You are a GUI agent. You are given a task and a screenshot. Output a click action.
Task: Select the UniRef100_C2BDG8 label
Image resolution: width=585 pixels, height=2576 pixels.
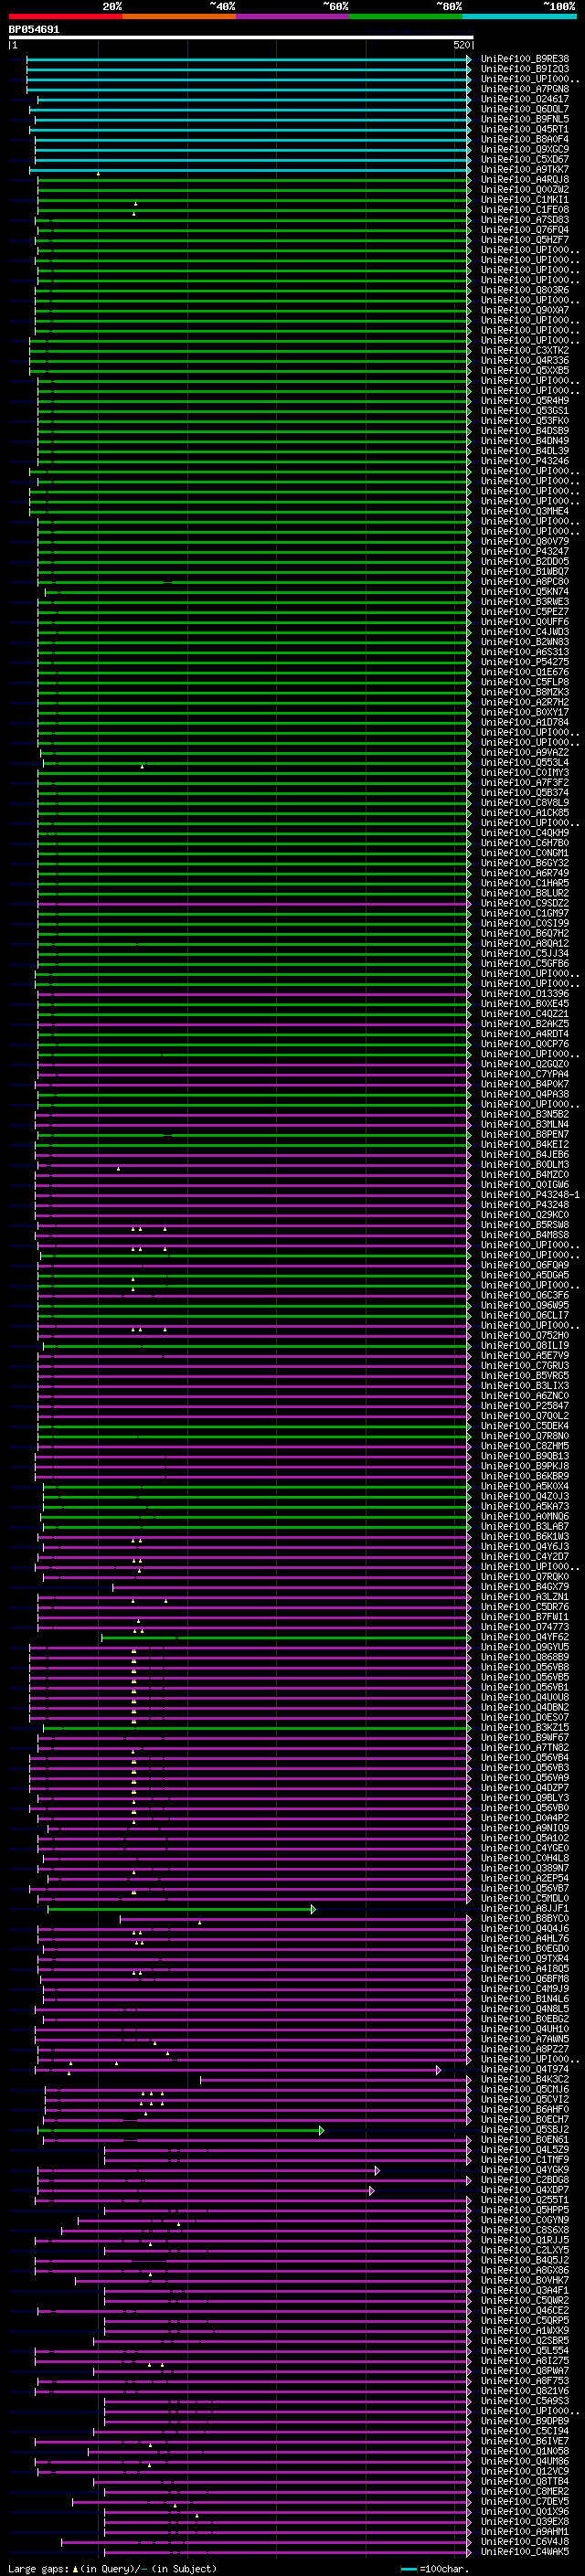[525, 2180]
